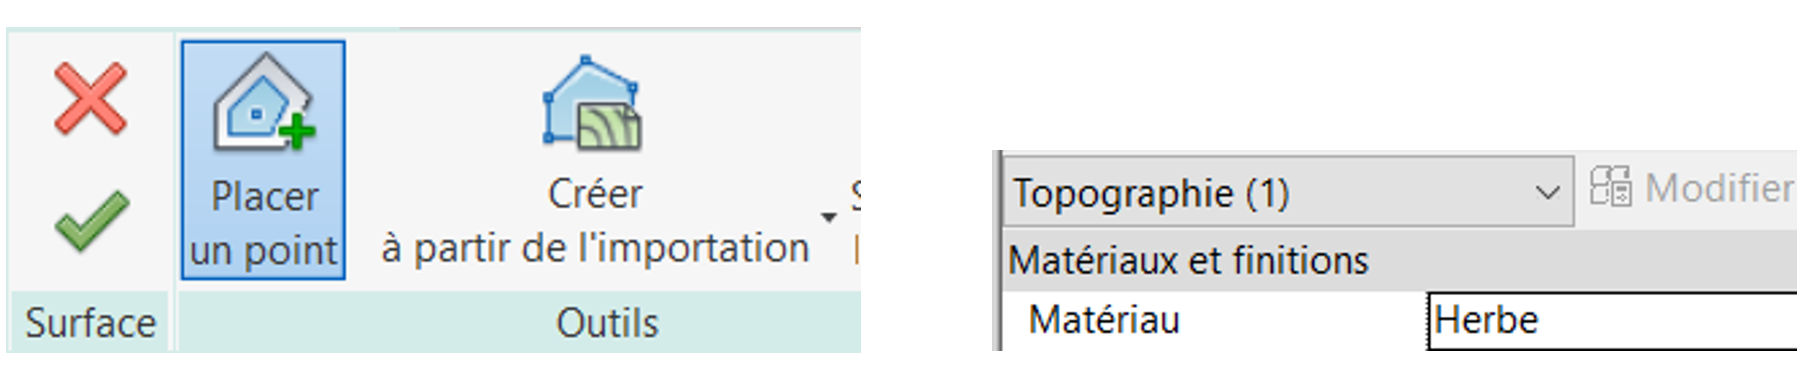Click the à partir de l'importation text
Image resolution: width=1800 pixels, height=377 pixels.
[x=595, y=248]
